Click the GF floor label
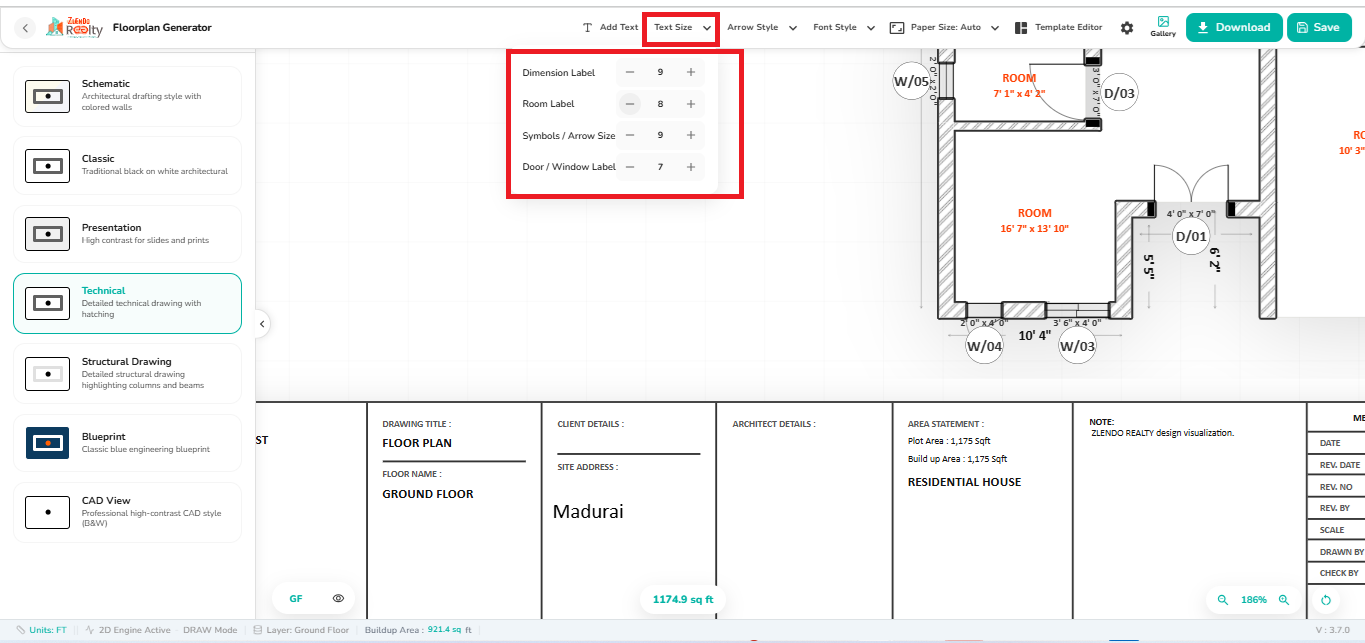The image size is (1365, 643). [x=296, y=599]
